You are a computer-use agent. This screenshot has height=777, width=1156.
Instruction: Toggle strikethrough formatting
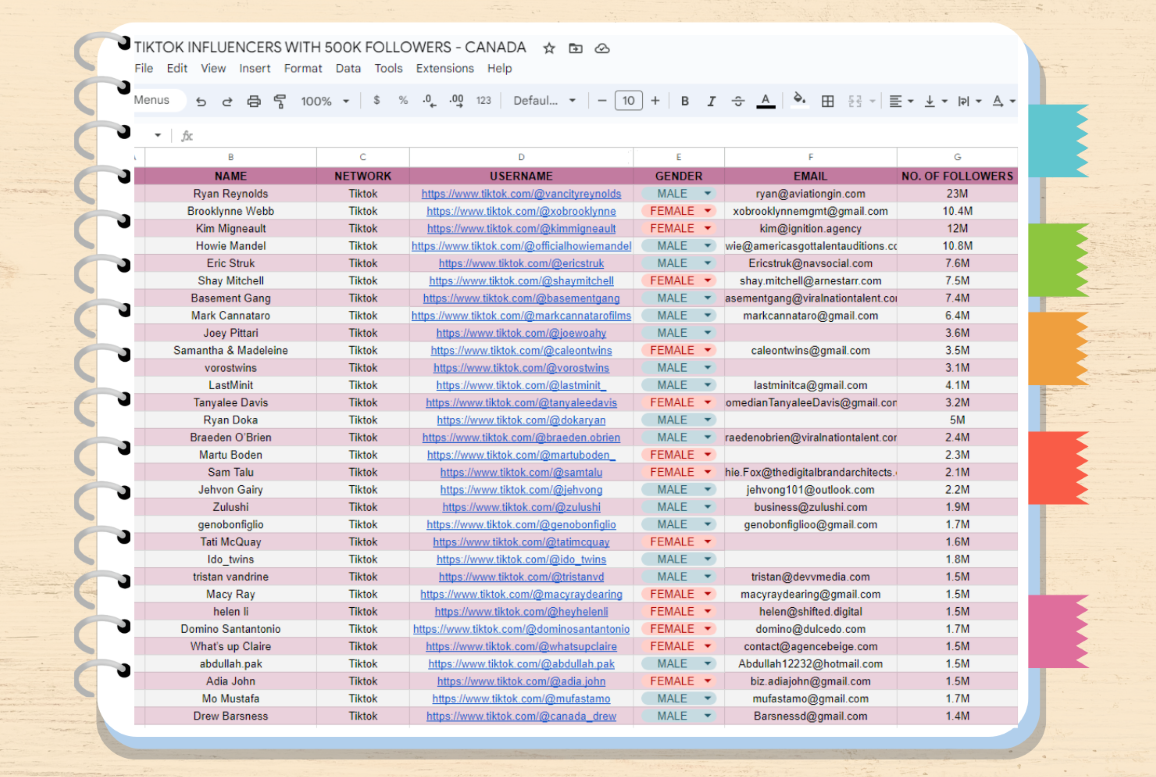pos(738,101)
